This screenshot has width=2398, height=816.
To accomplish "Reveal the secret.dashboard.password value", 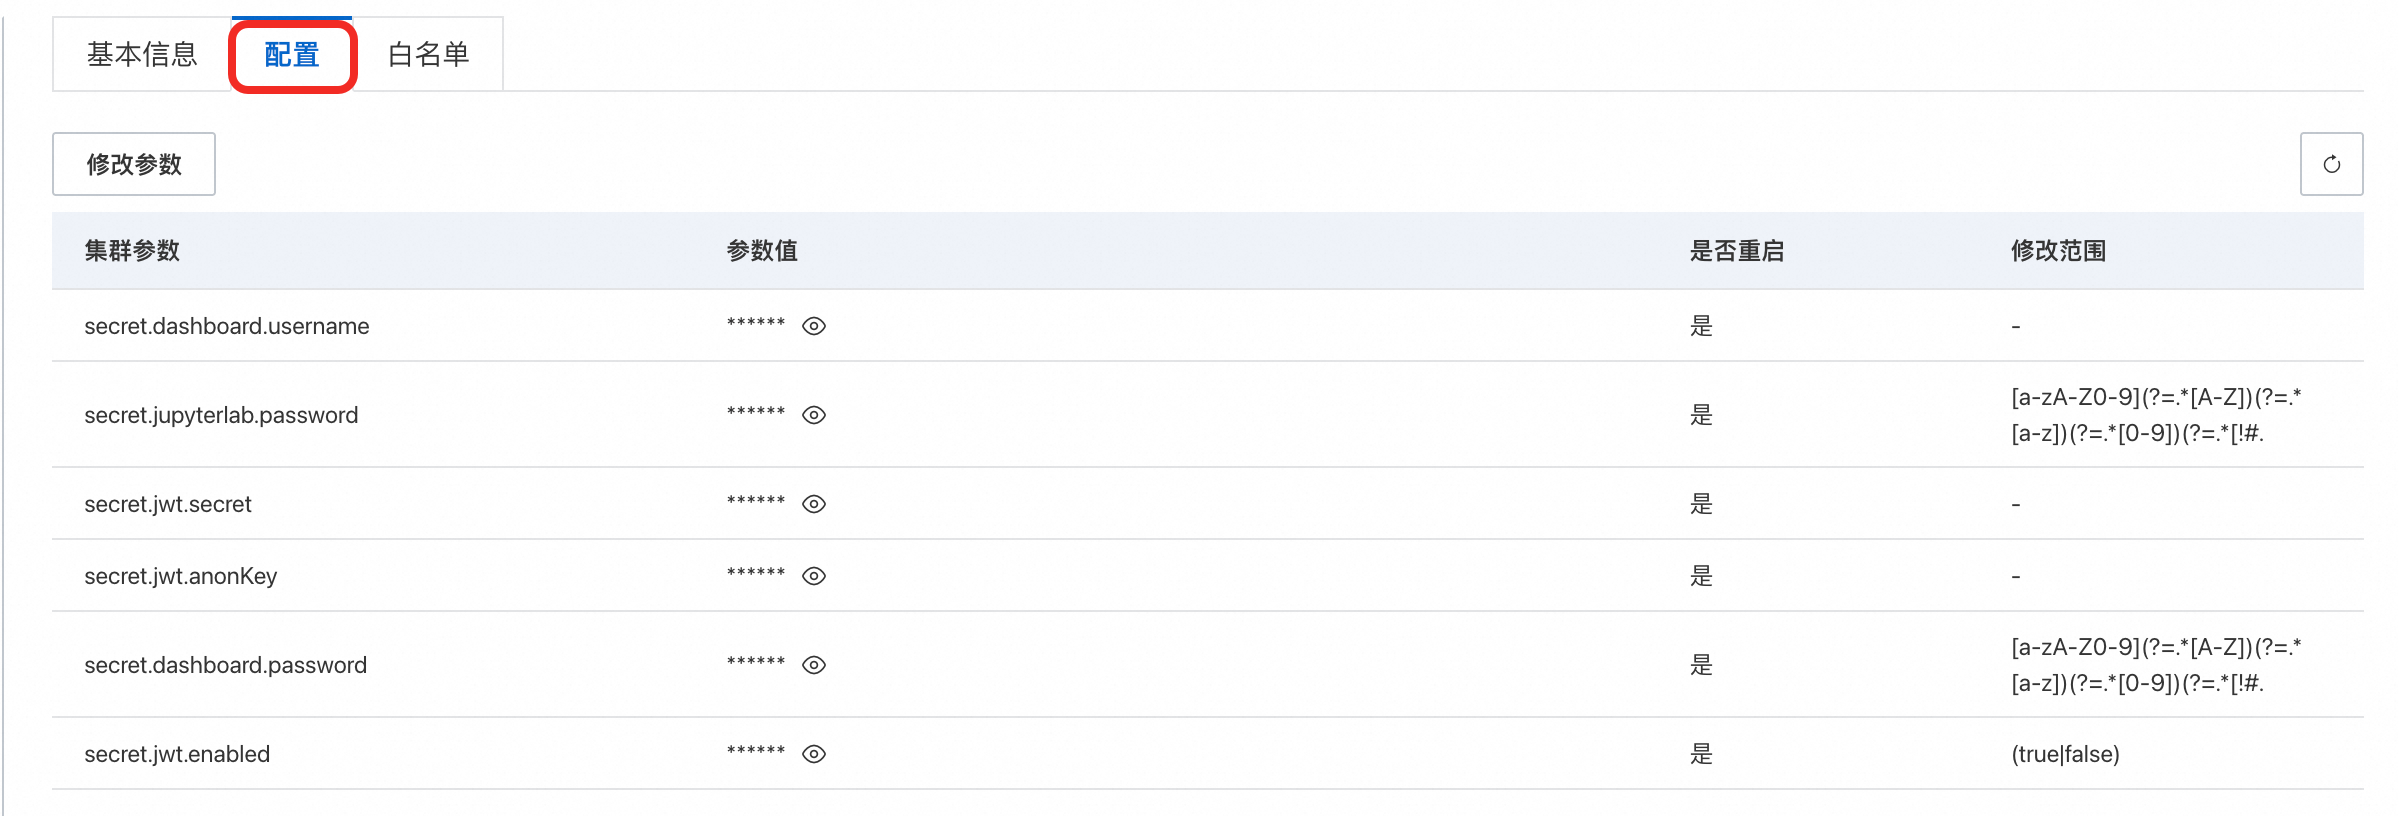I will 814,665.
